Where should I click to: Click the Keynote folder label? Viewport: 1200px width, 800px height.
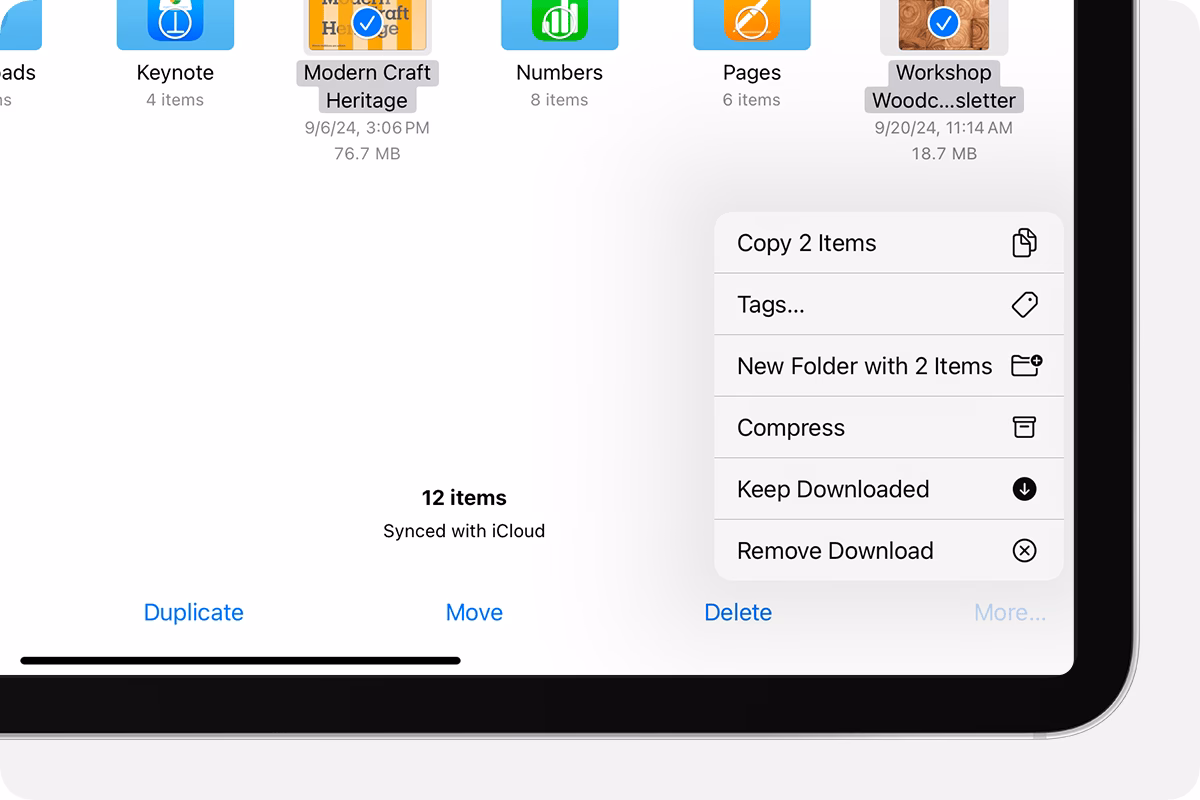(175, 72)
